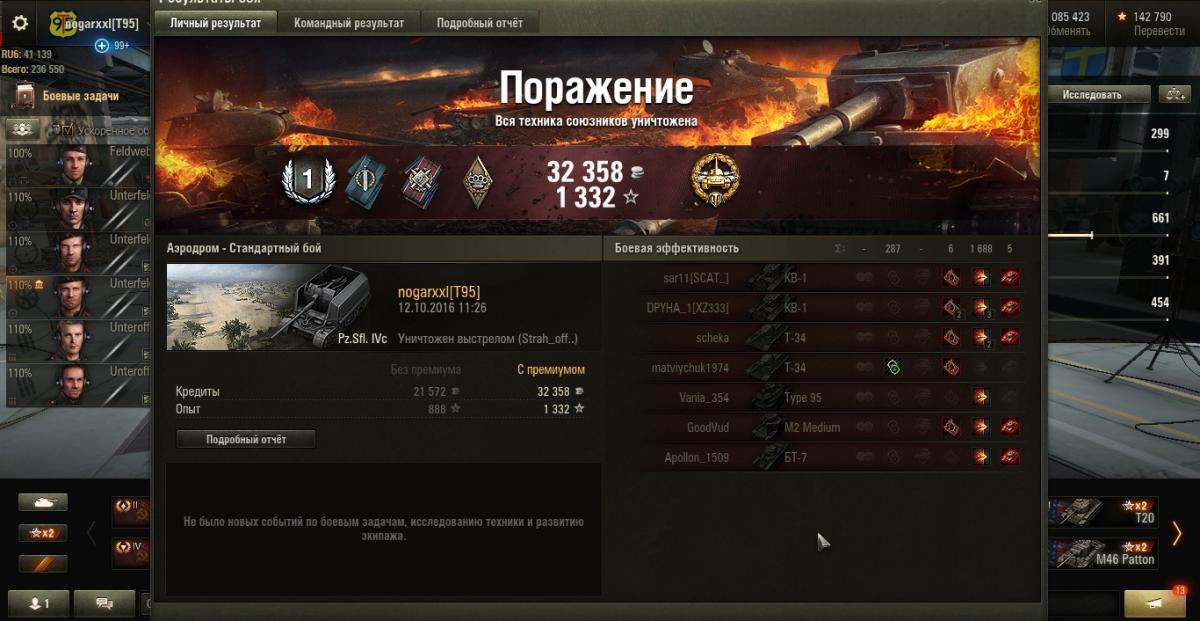Screen dimensions: 1200x621
Task: Click the Pz.Sfl. IVc vehicle image
Action: click(x=278, y=307)
